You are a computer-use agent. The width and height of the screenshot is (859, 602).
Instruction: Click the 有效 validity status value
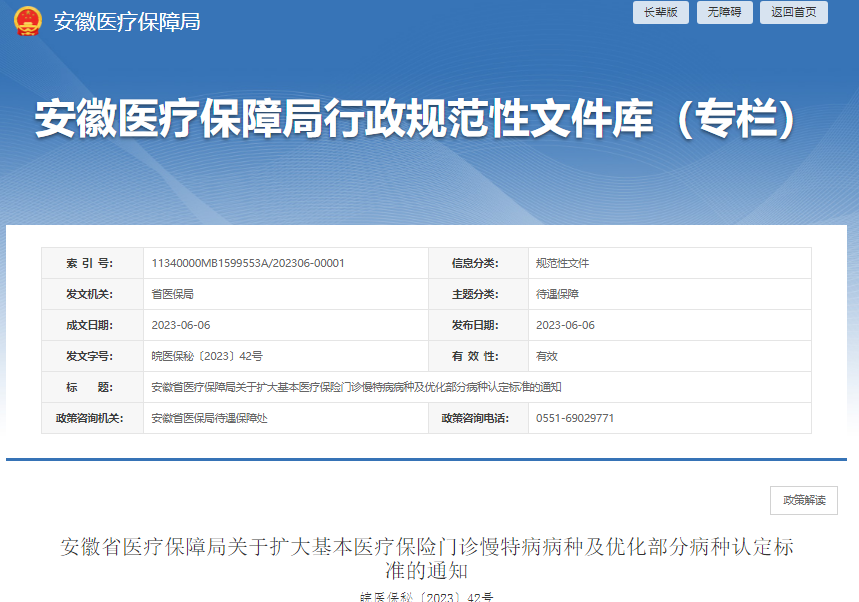coord(546,356)
